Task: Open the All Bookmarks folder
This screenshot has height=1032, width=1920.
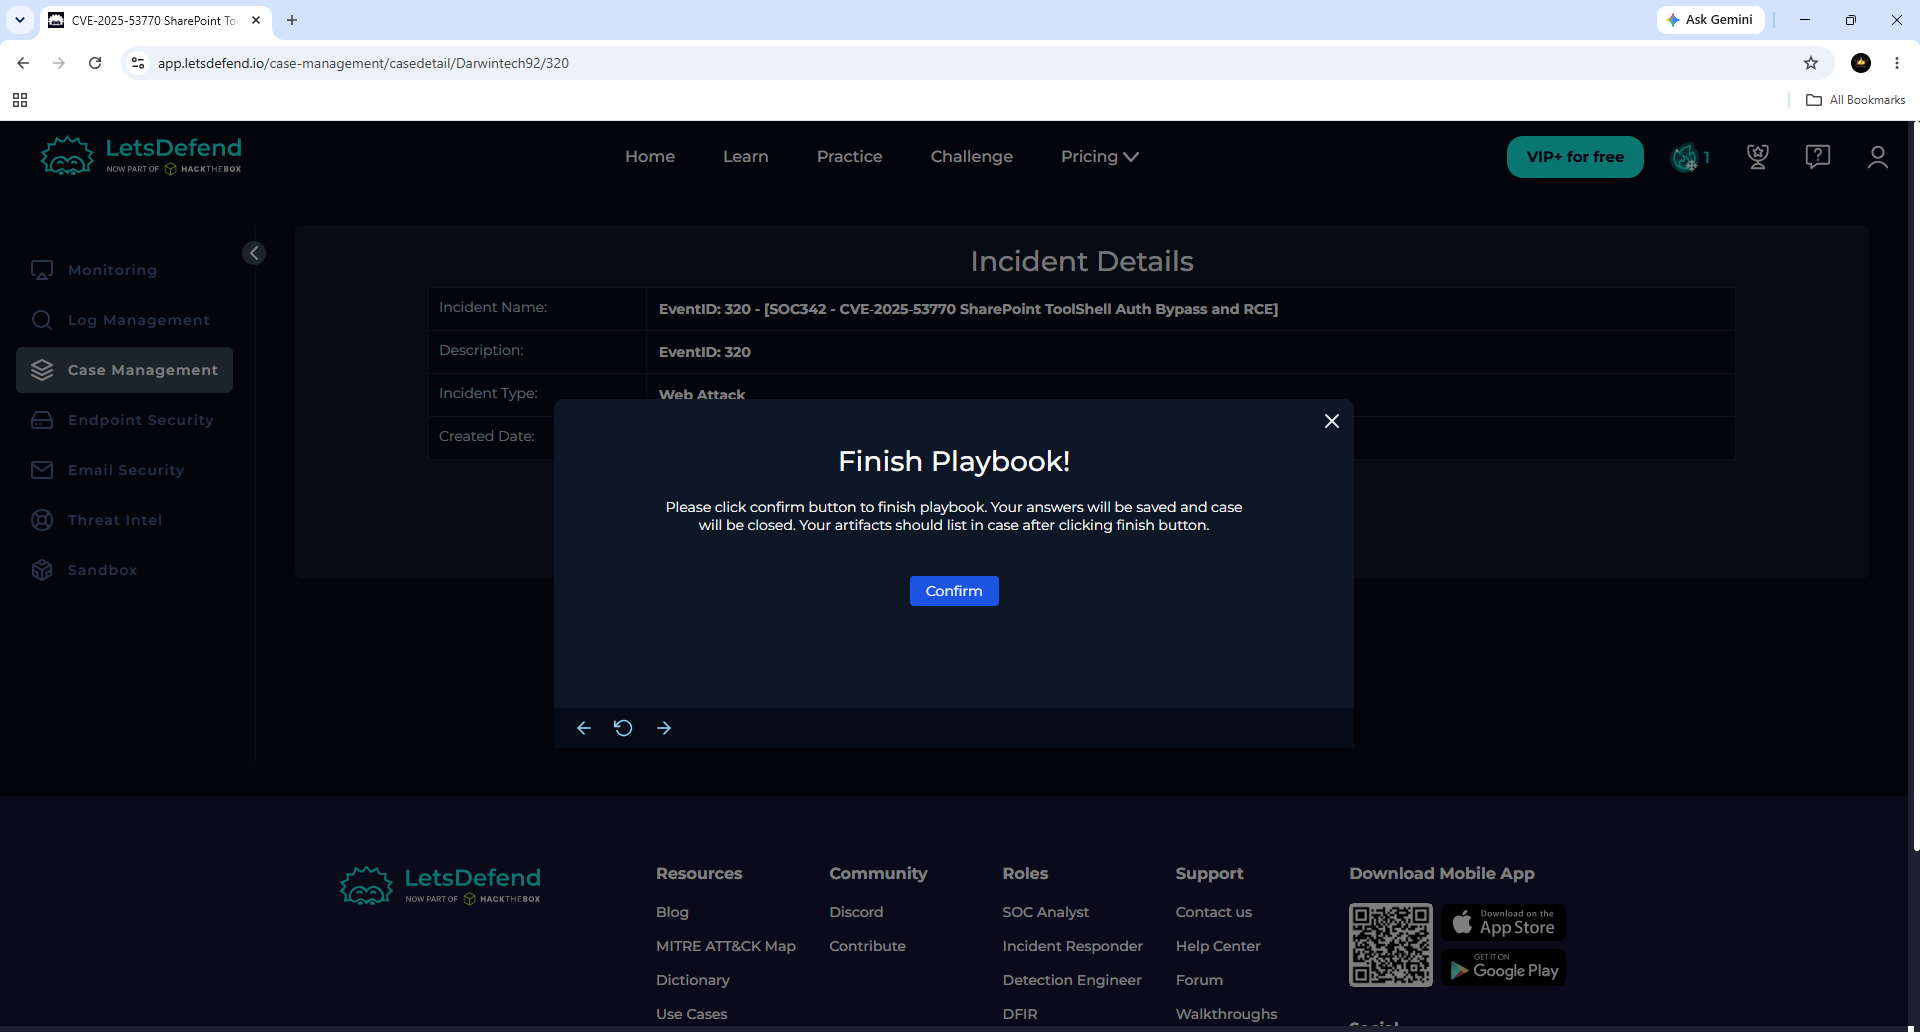Action: pyautogui.click(x=1855, y=100)
